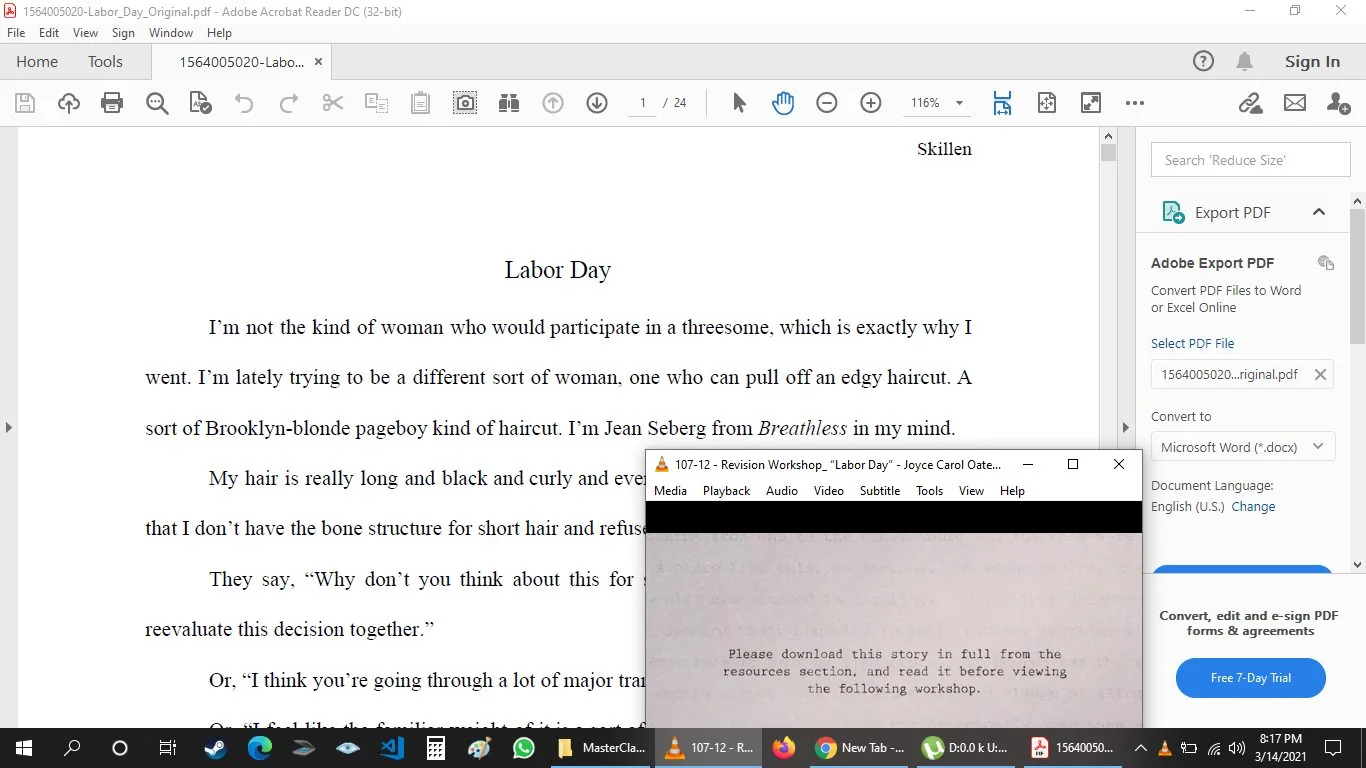Print the document using the printer icon
Image resolution: width=1366 pixels, height=768 pixels.
pos(112,103)
